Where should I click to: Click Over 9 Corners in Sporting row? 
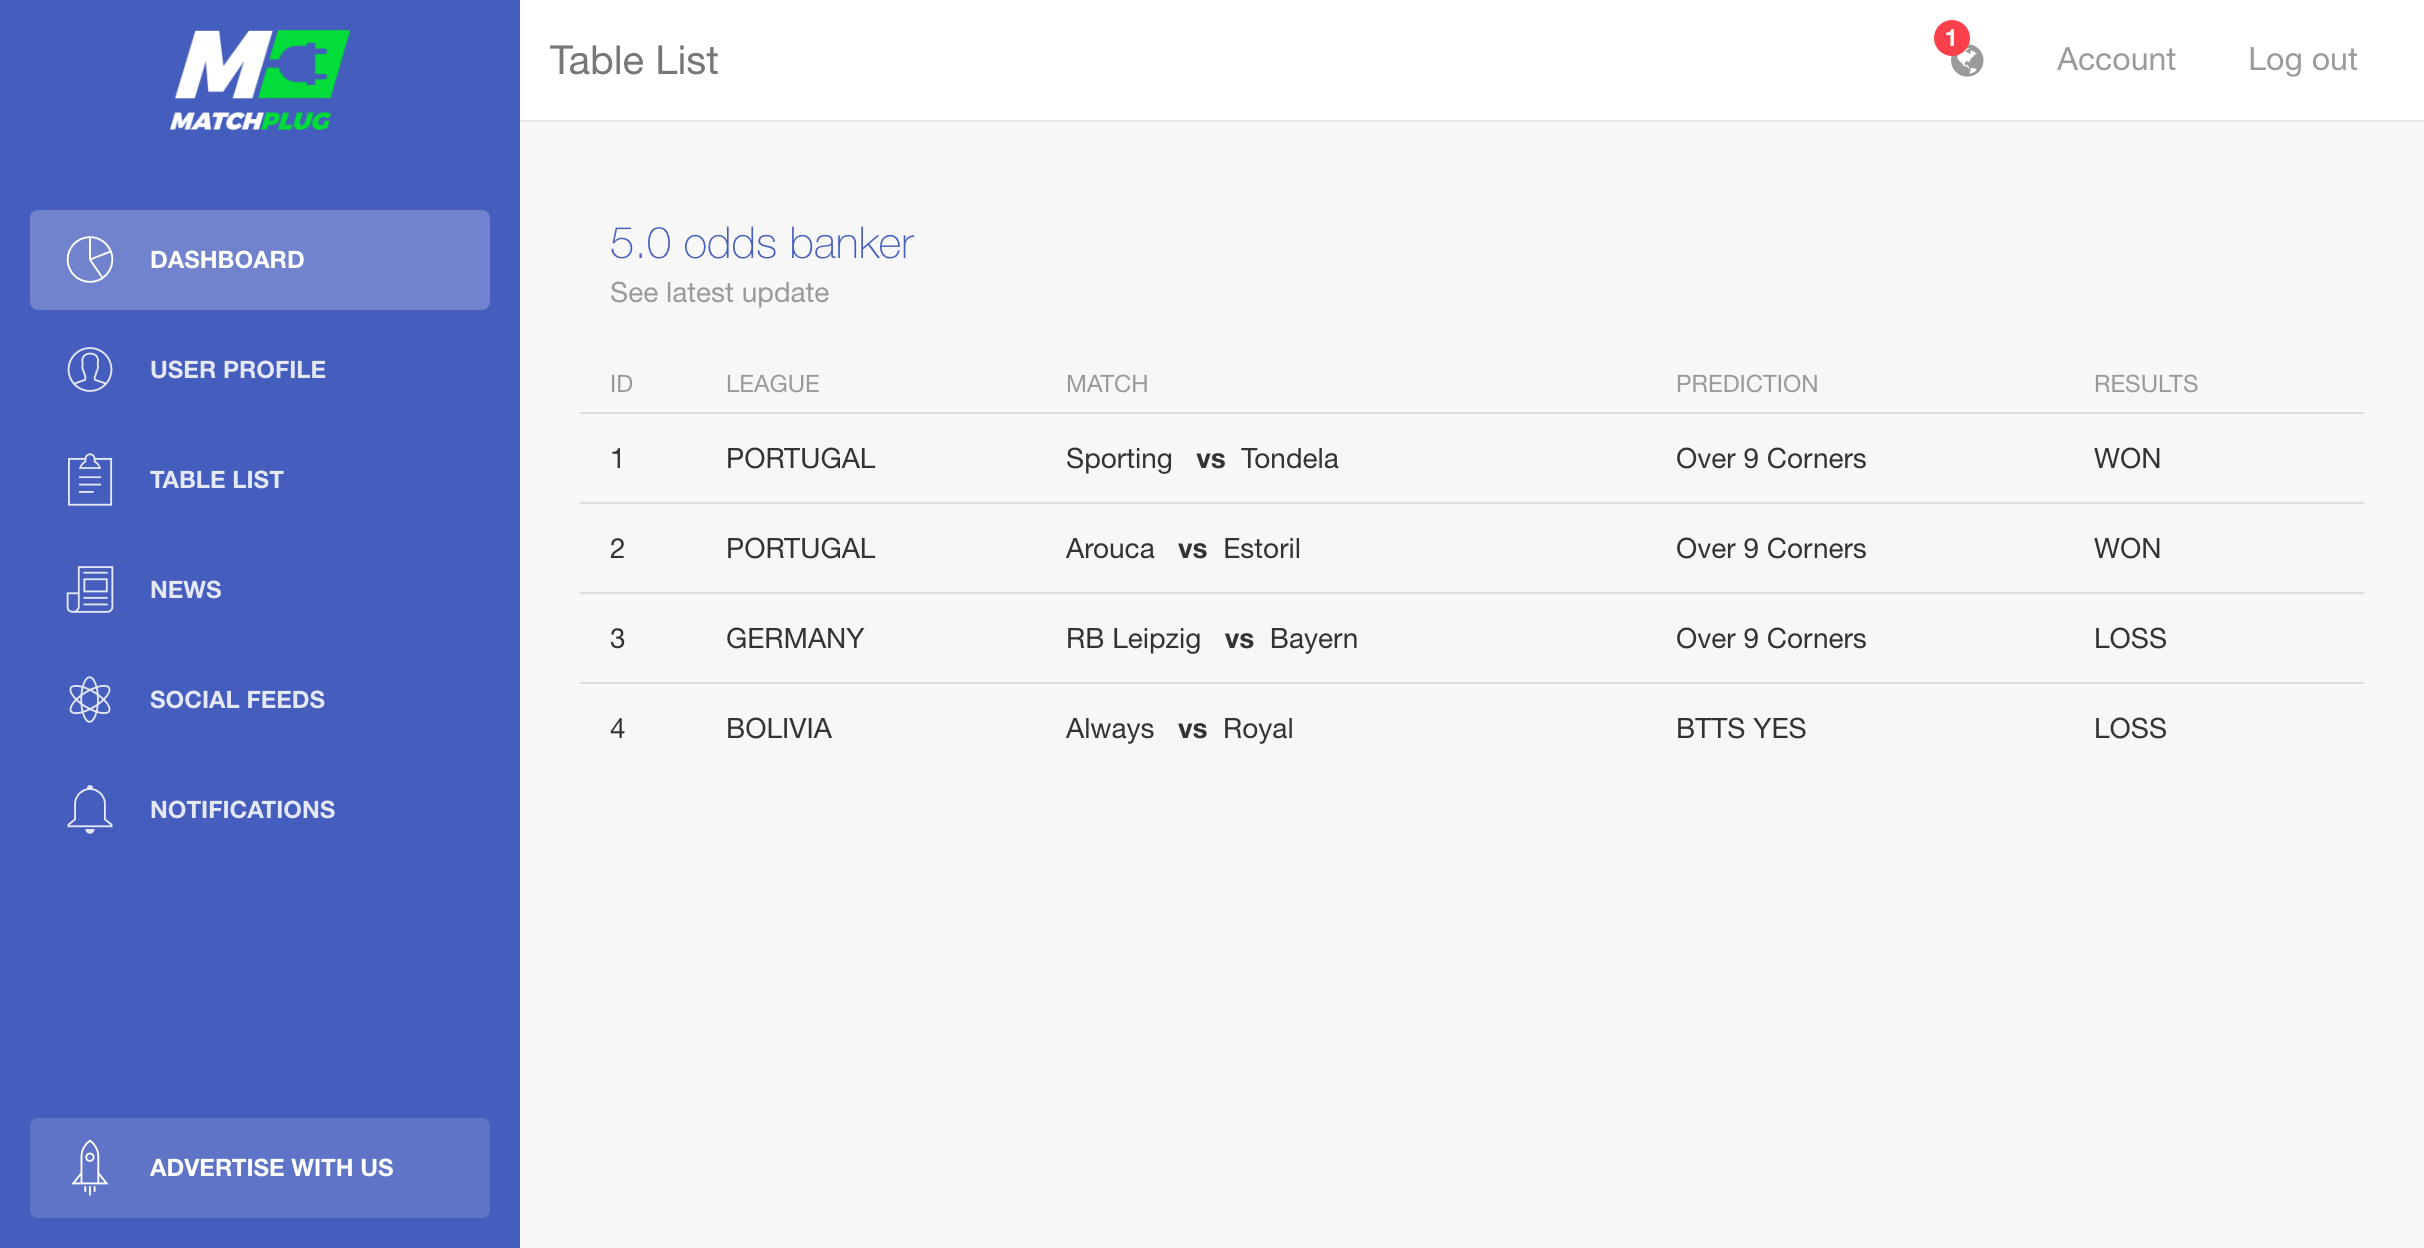[x=1771, y=459]
